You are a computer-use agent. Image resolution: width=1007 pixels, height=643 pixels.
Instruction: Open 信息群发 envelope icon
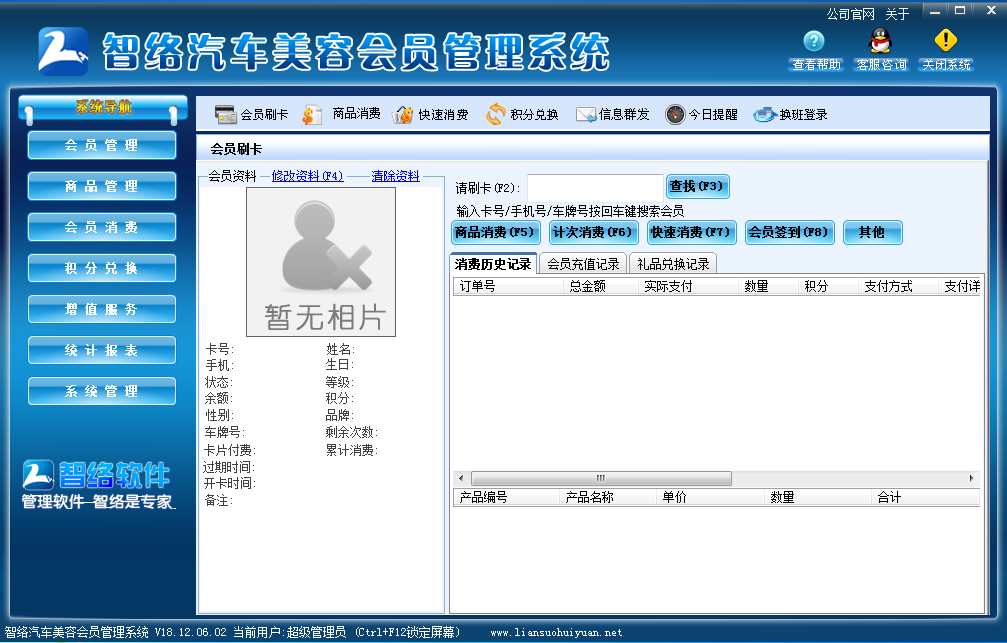click(586, 114)
